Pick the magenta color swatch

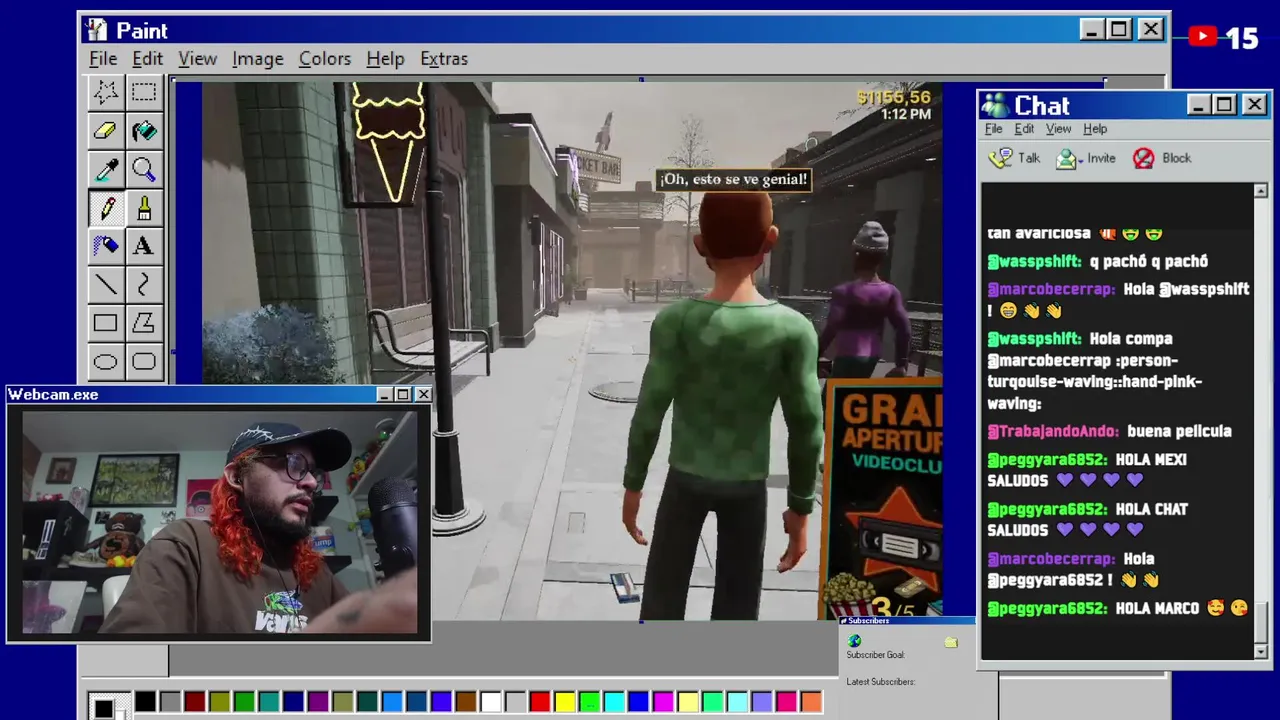click(x=663, y=702)
